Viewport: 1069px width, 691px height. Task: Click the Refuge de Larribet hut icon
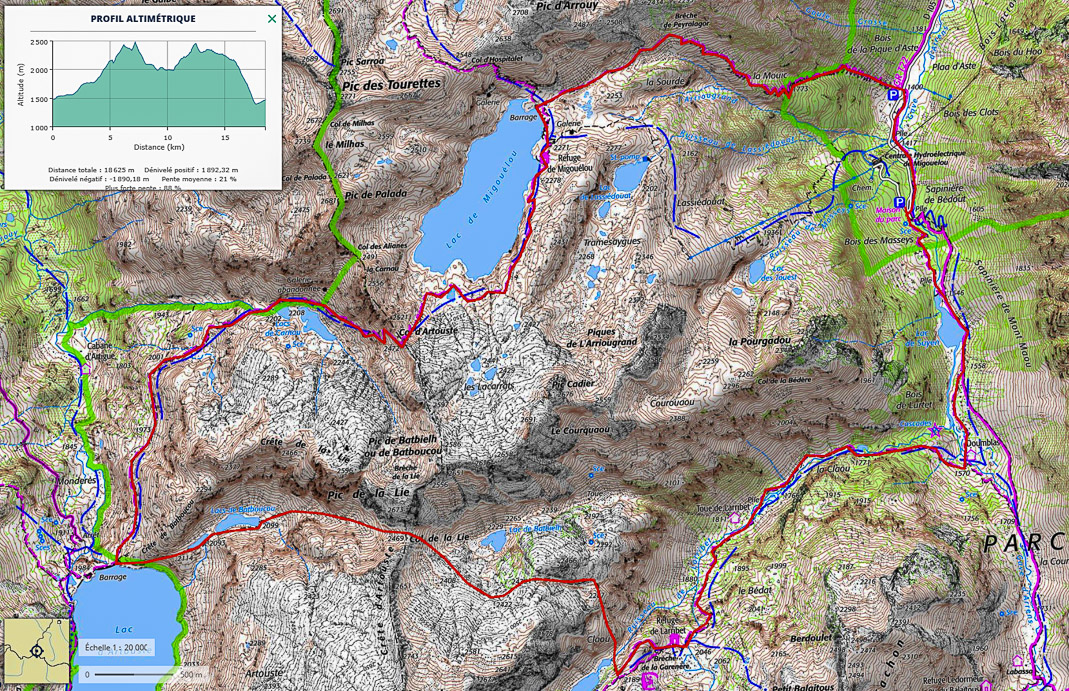pyautogui.click(x=675, y=641)
